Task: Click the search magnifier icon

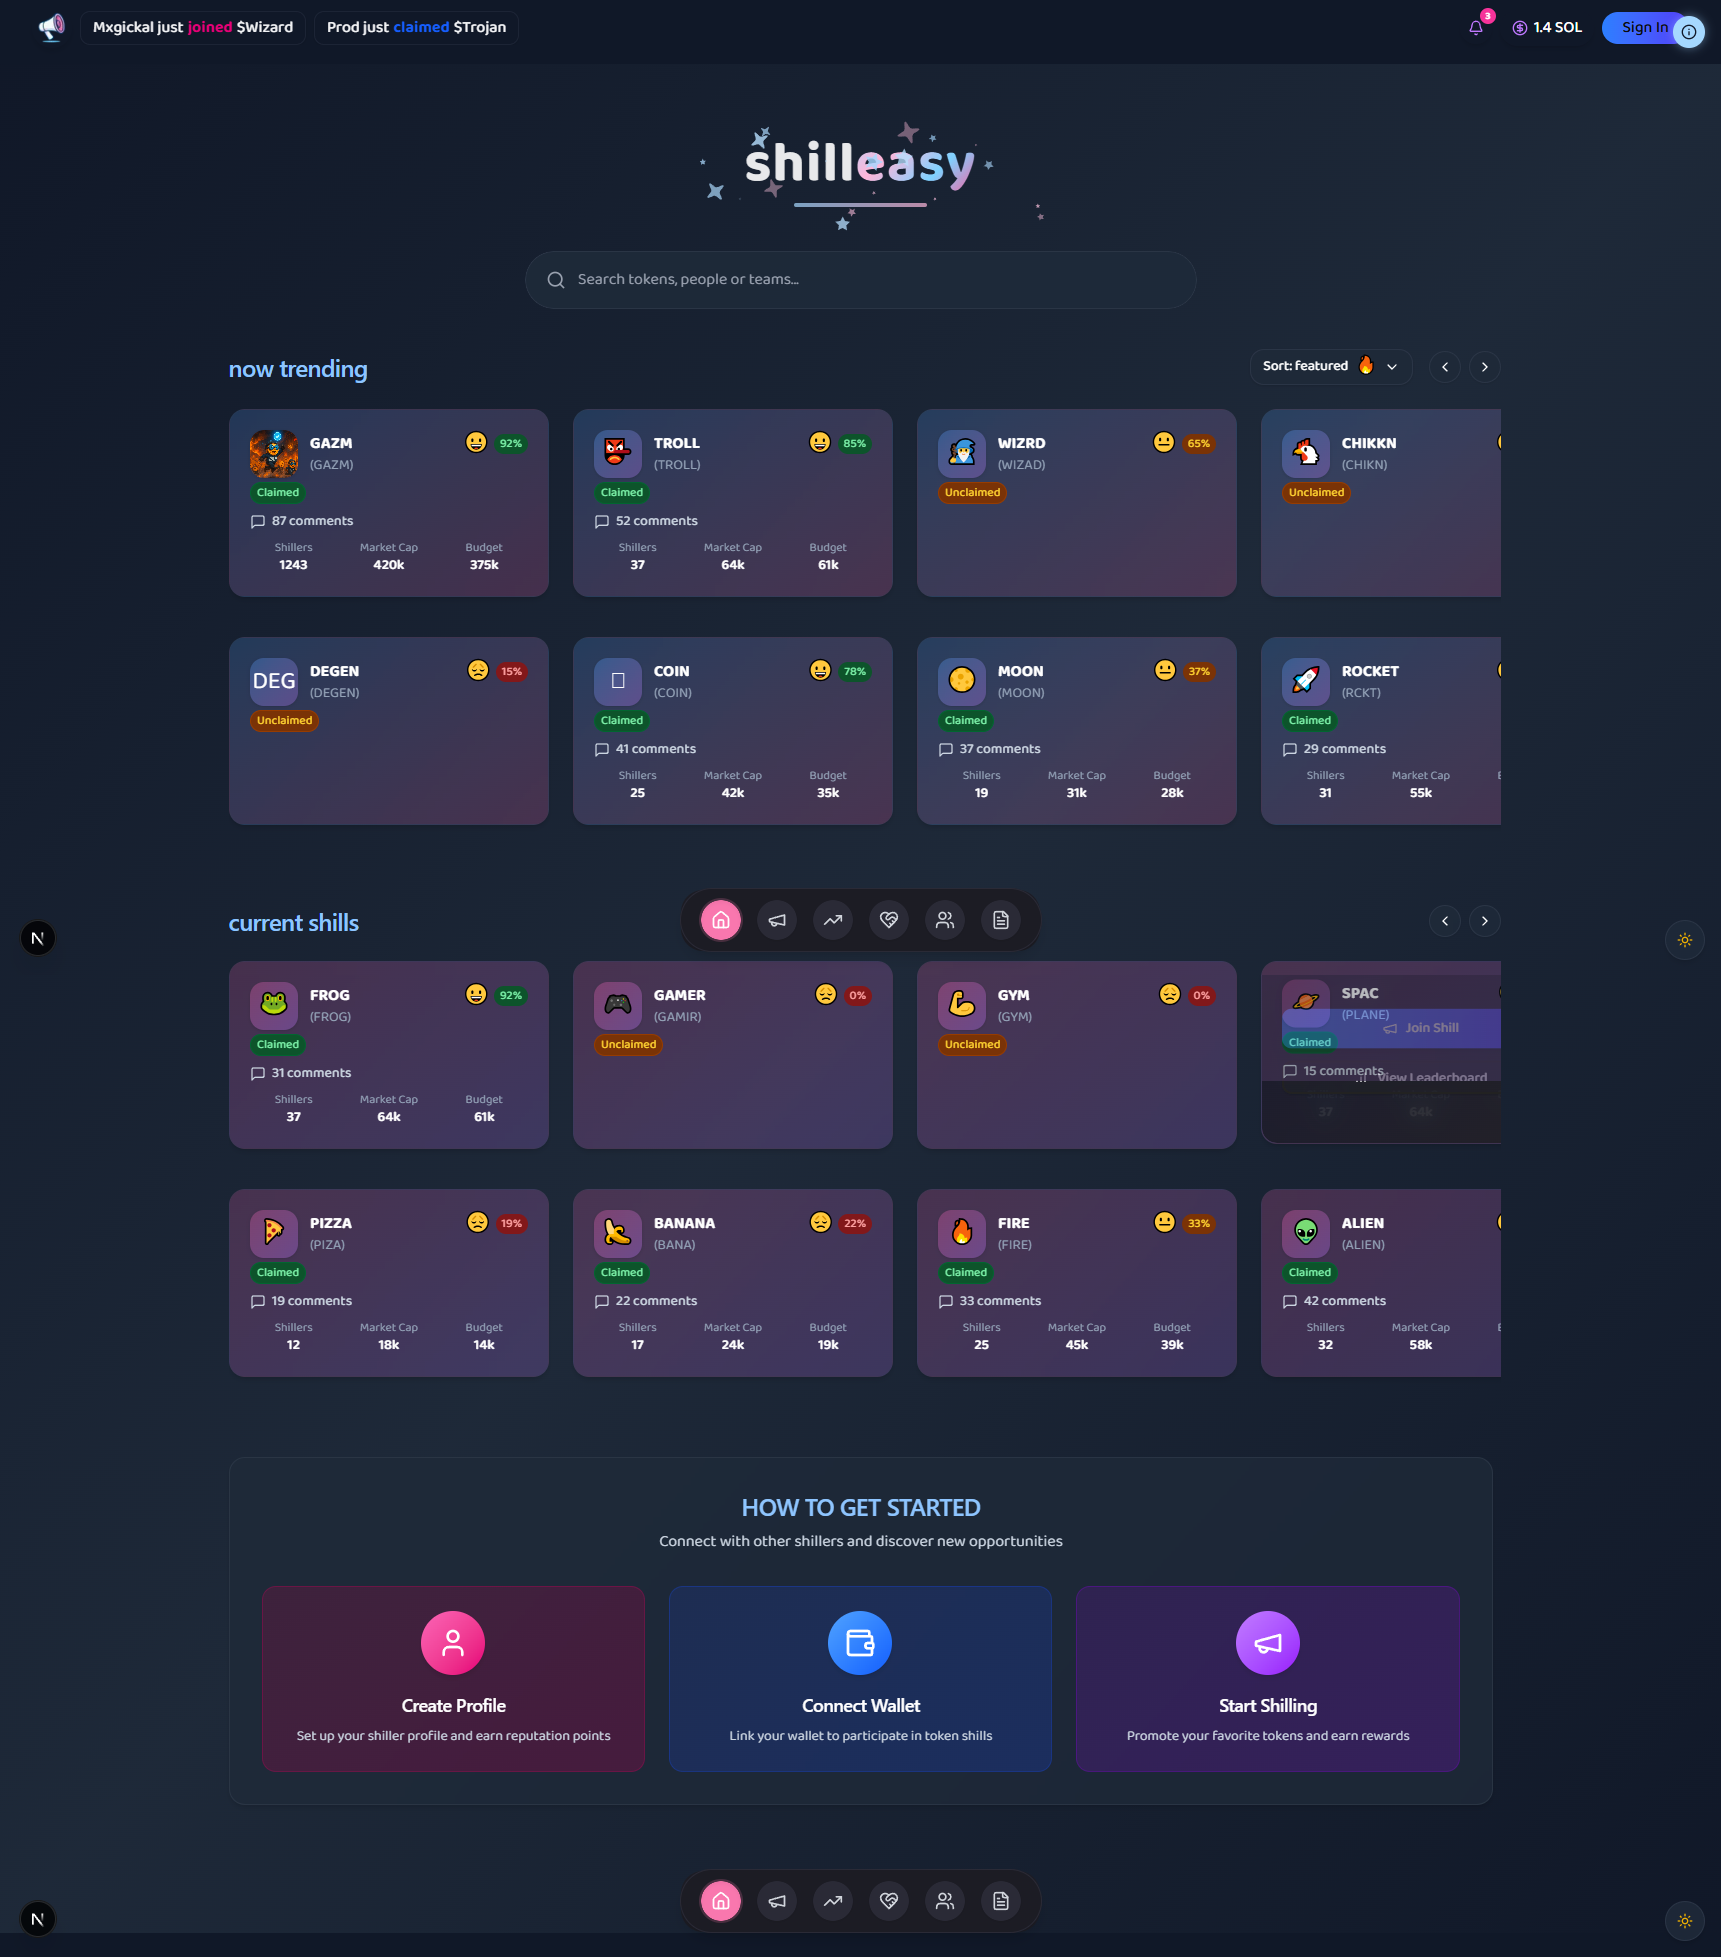Action: coord(556,280)
